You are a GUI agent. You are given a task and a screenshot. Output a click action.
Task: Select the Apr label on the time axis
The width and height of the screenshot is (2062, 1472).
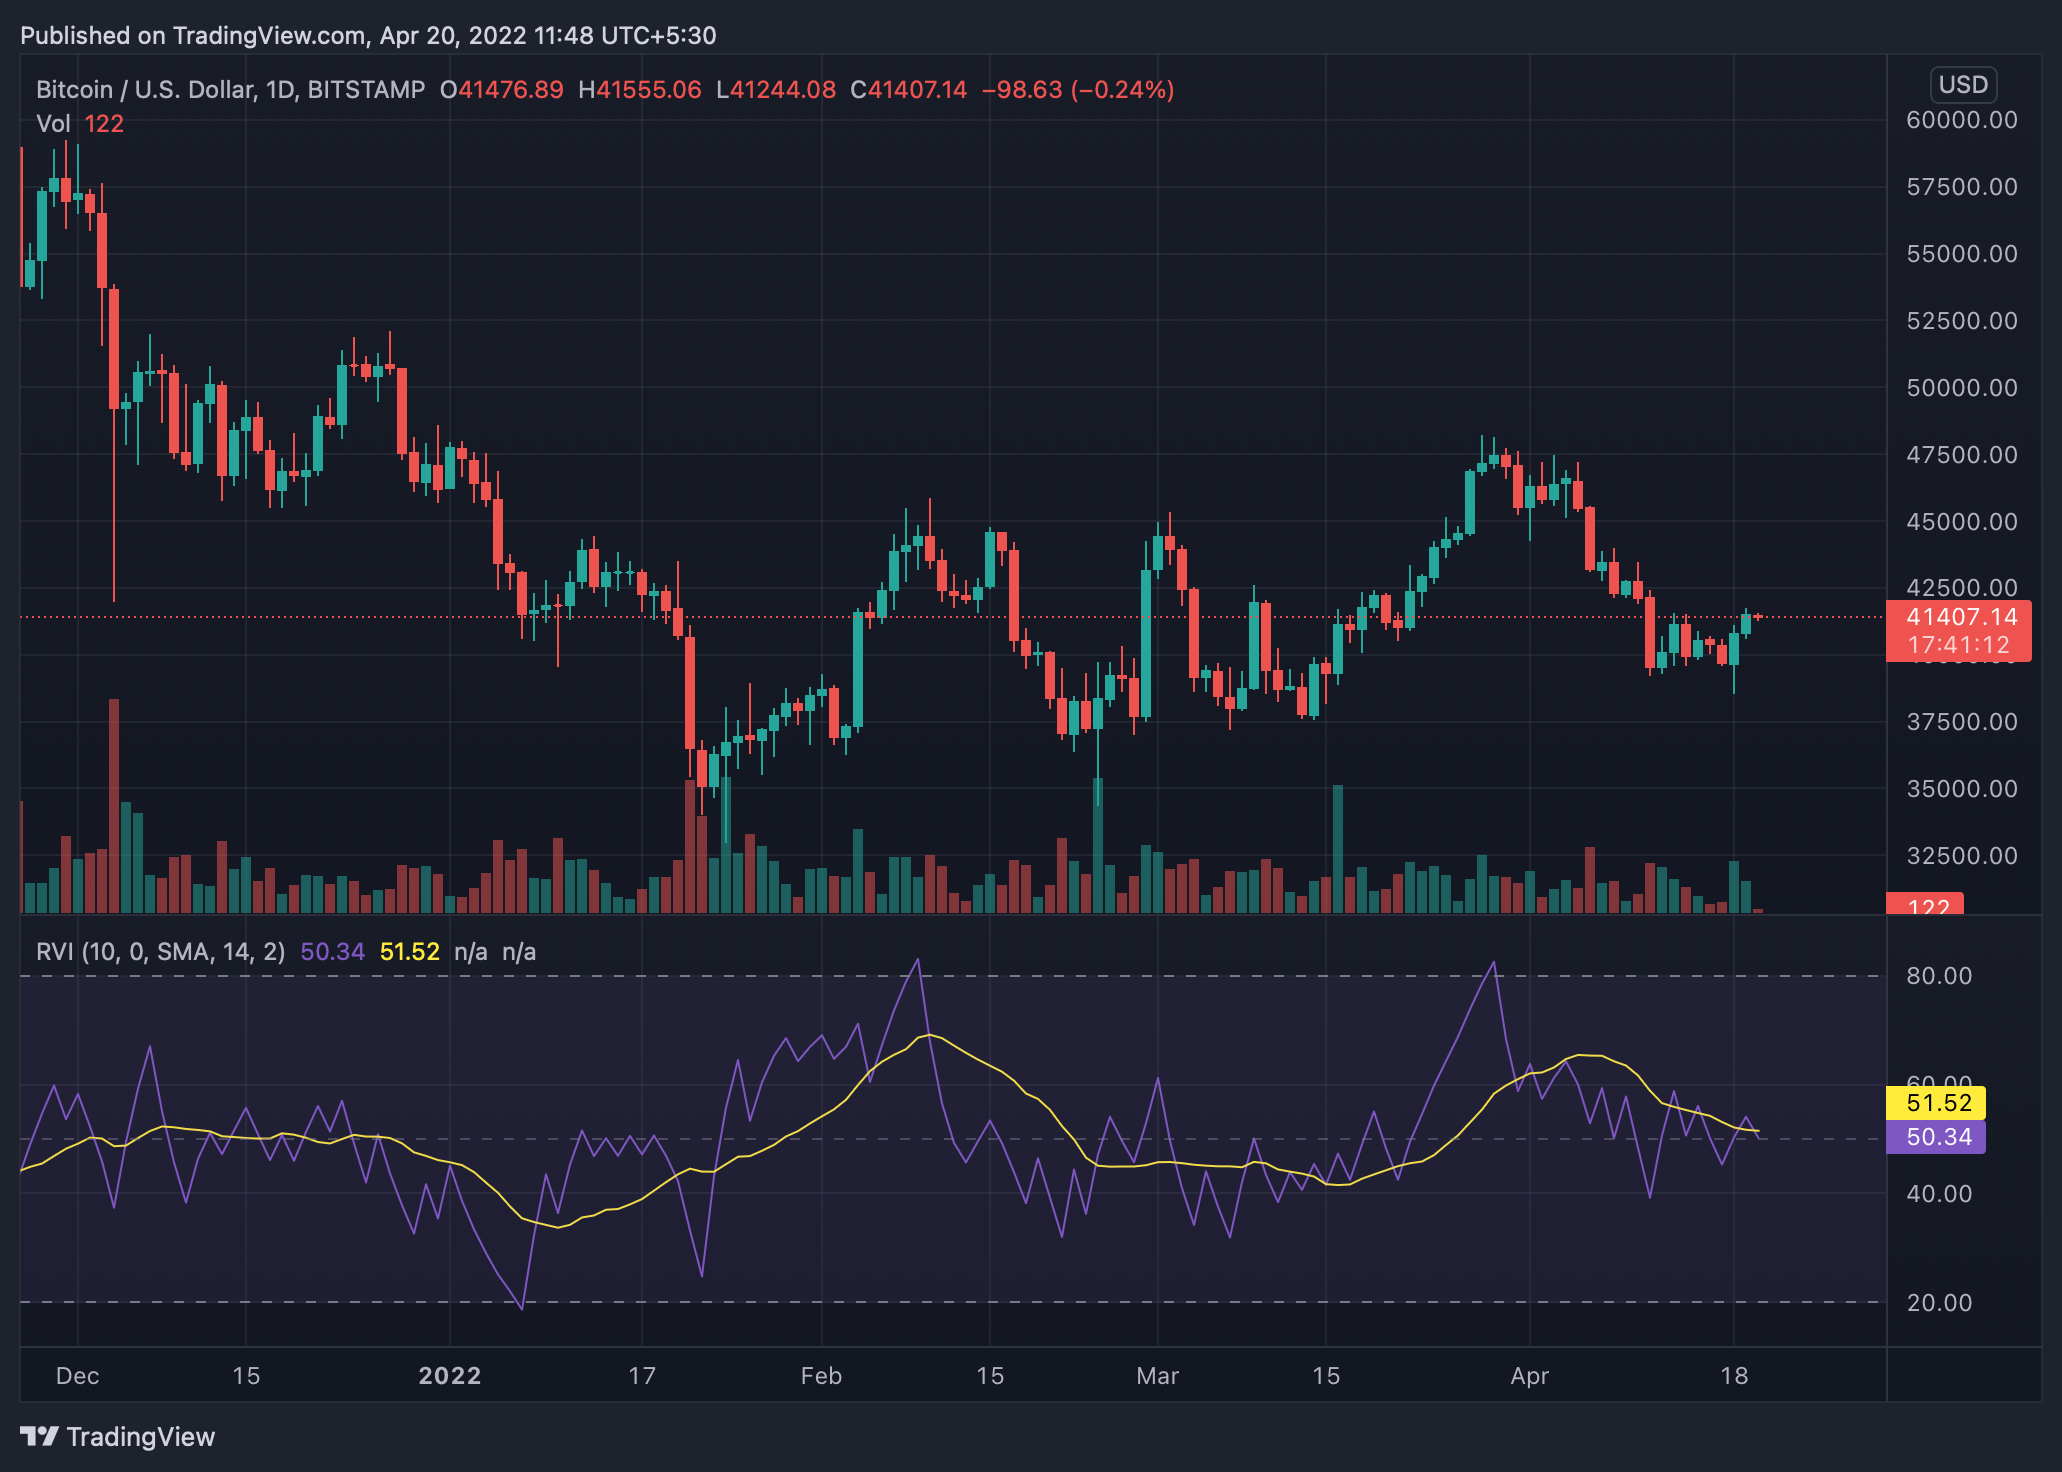[x=1530, y=1375]
